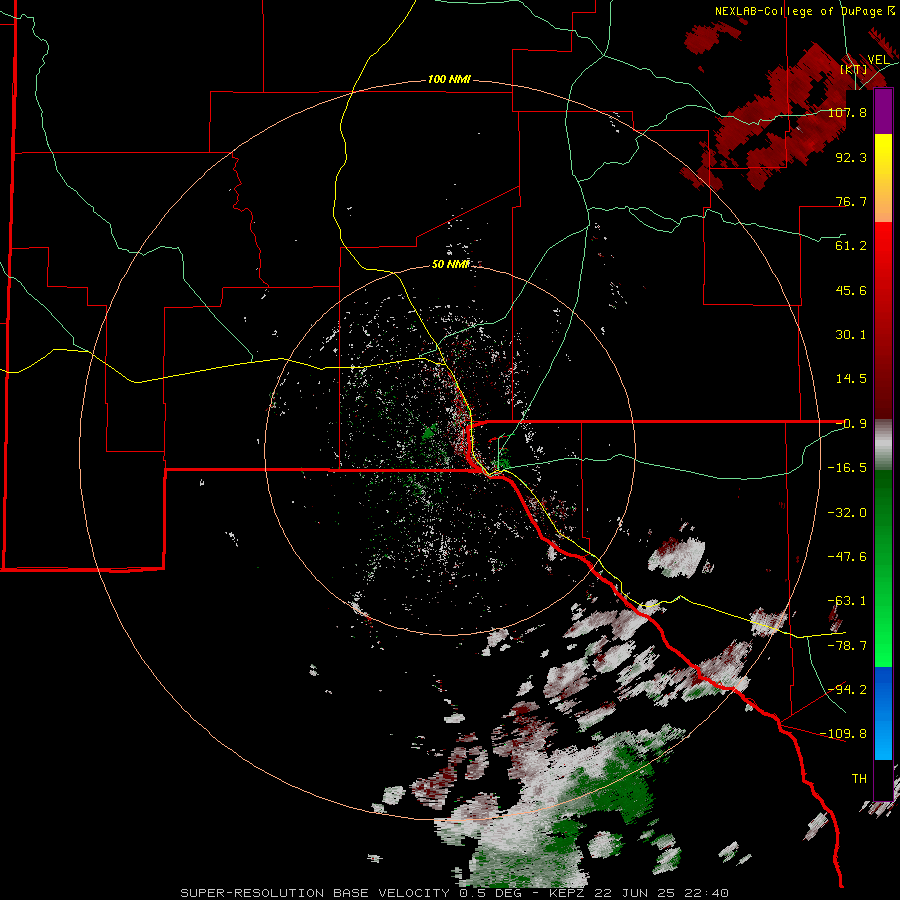Click the 76.7 value on the velocity scale
Viewport: 900px width, 900px height.
pyautogui.click(x=851, y=201)
